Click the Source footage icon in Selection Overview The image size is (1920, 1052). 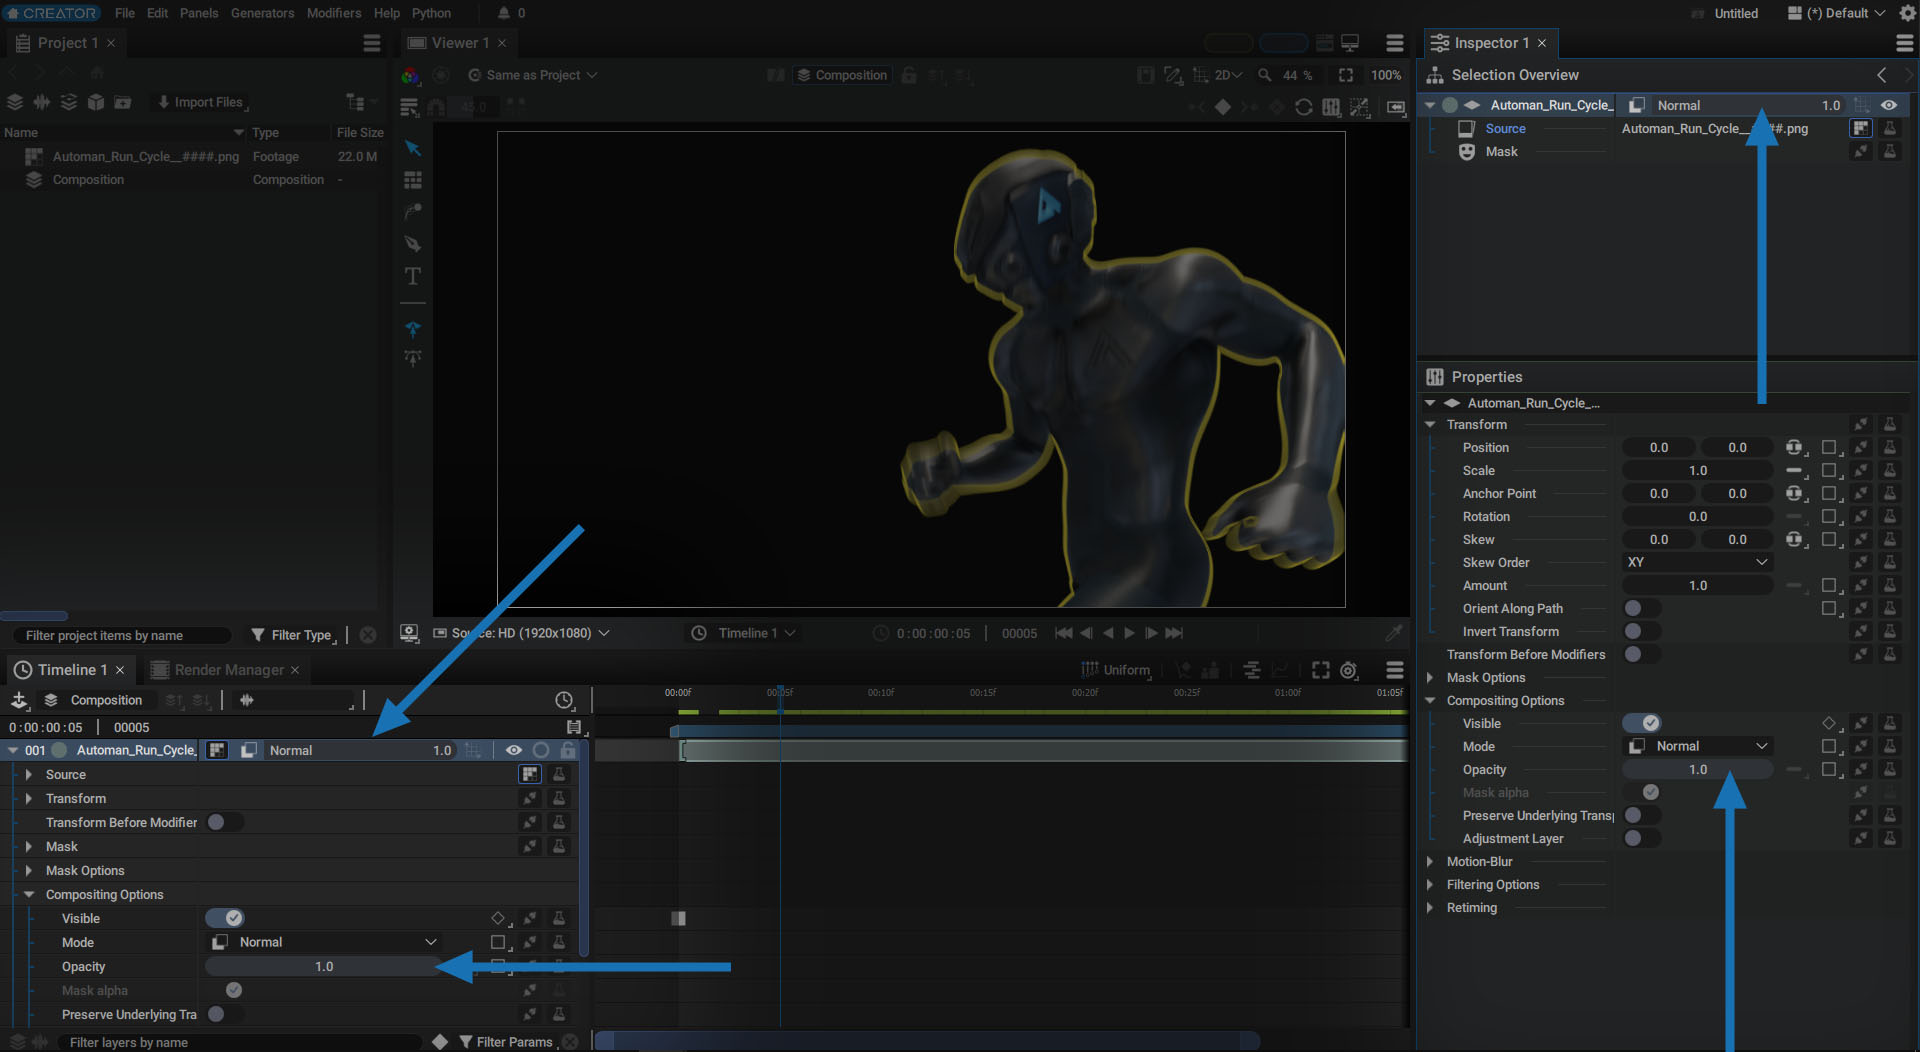[x=1860, y=128]
